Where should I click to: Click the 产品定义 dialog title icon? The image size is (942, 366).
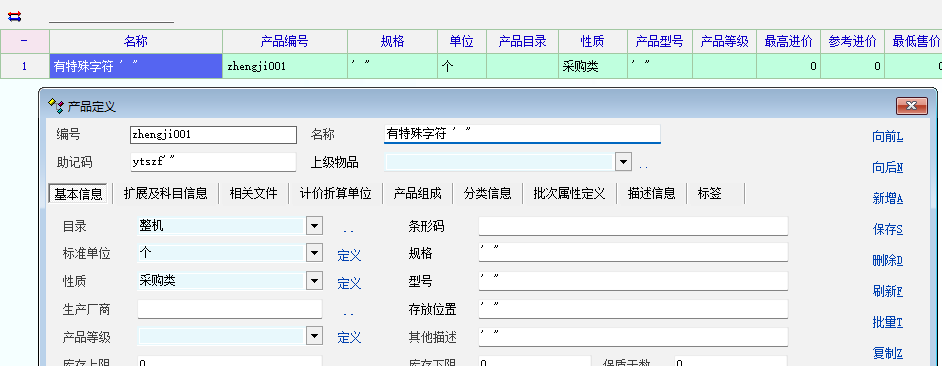pos(56,106)
